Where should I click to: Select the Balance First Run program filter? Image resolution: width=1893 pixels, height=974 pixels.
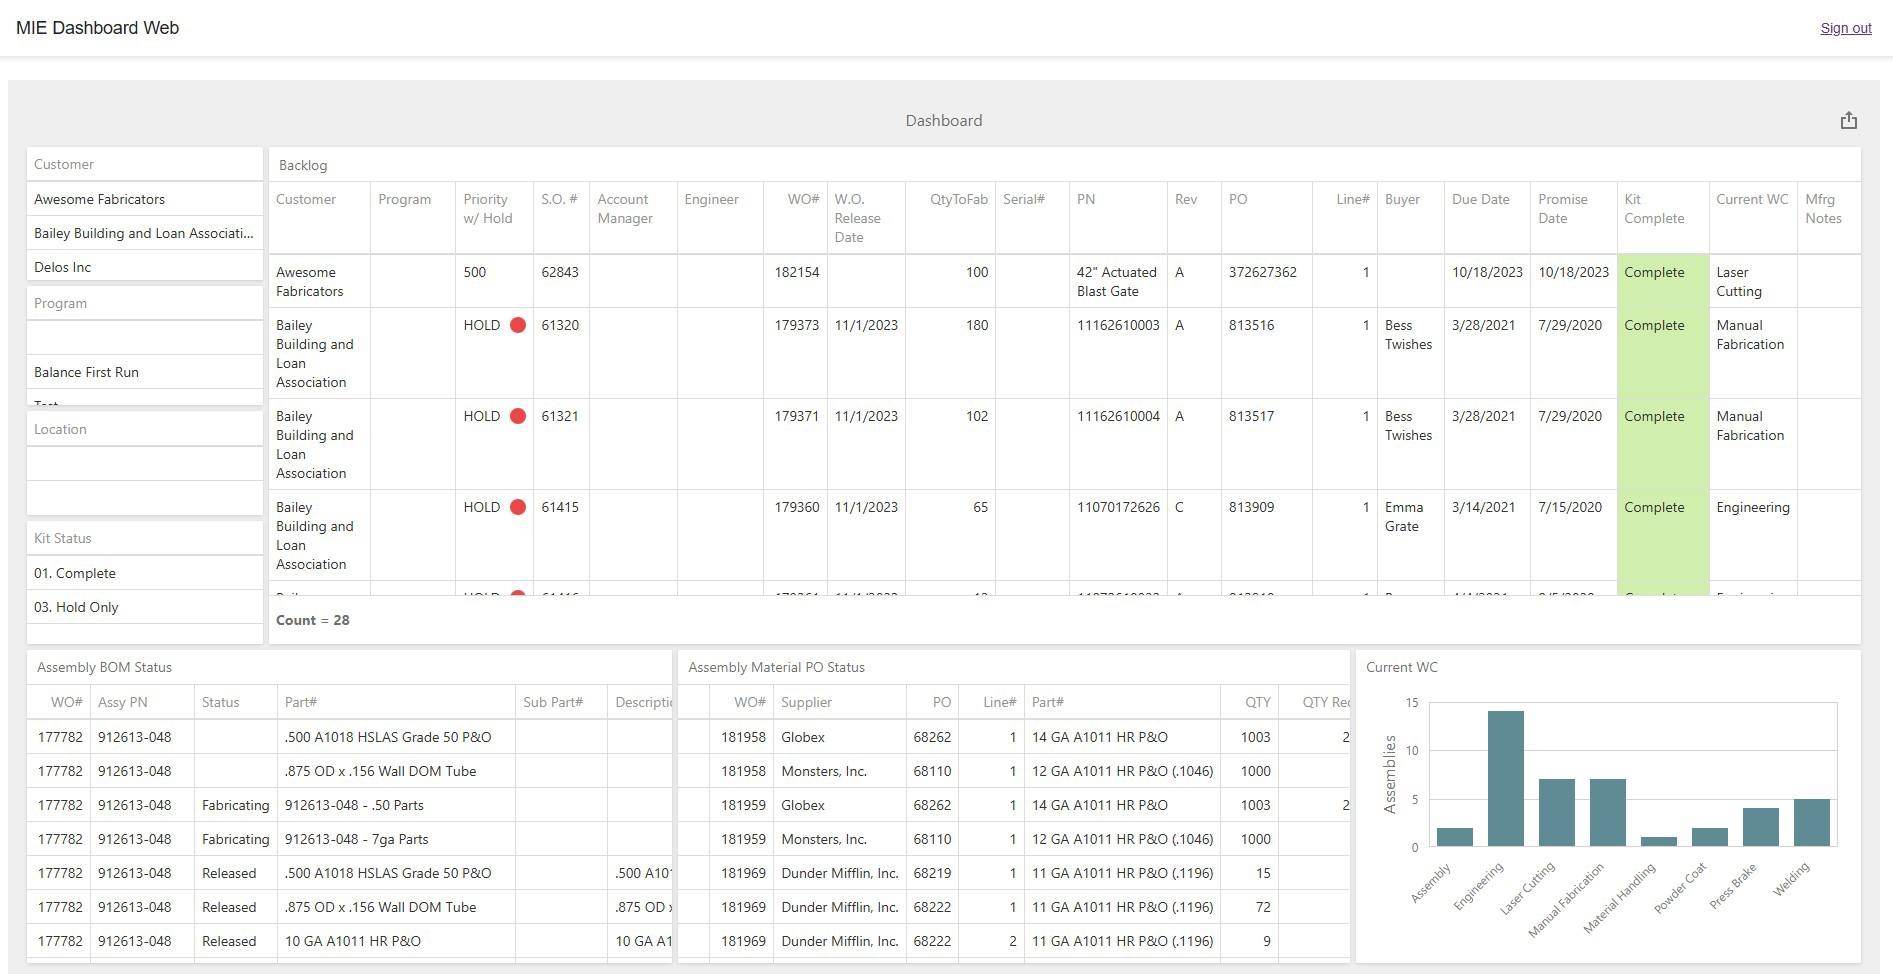[144, 372]
